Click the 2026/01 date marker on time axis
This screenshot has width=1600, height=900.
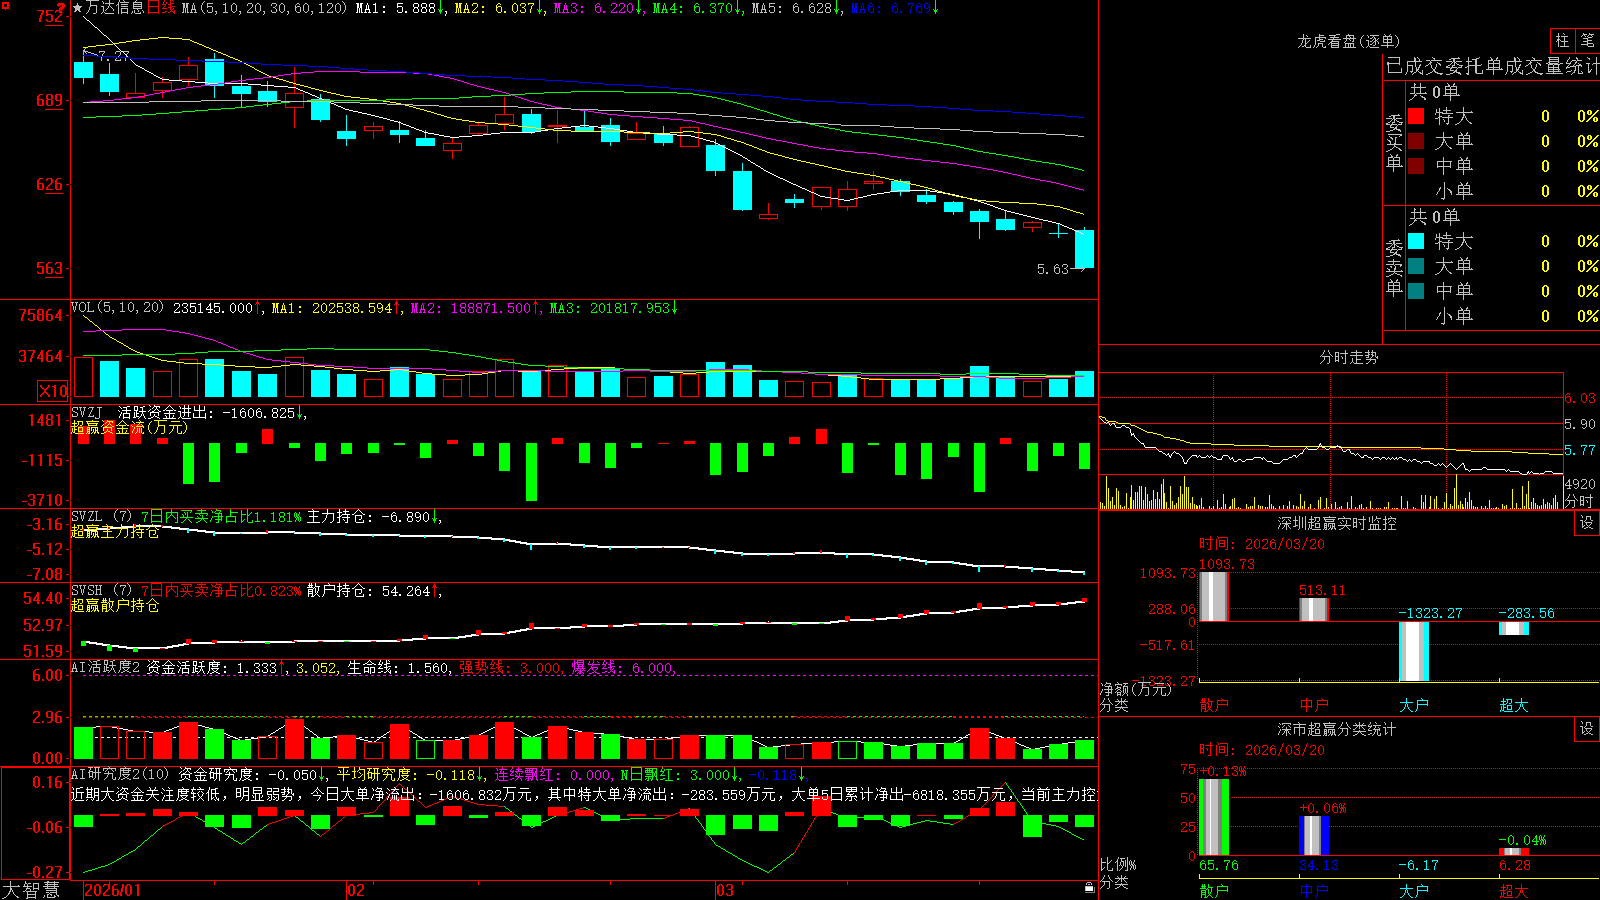pyautogui.click(x=113, y=890)
